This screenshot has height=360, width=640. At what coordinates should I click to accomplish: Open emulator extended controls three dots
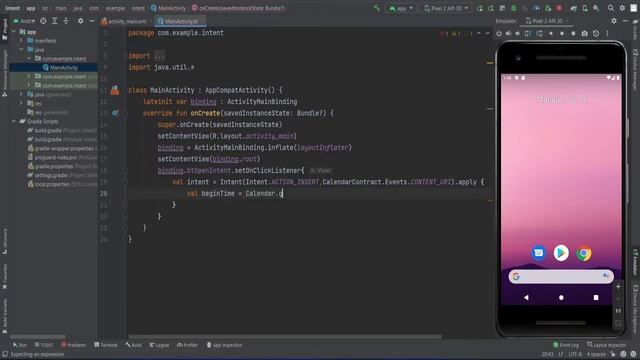point(607,33)
